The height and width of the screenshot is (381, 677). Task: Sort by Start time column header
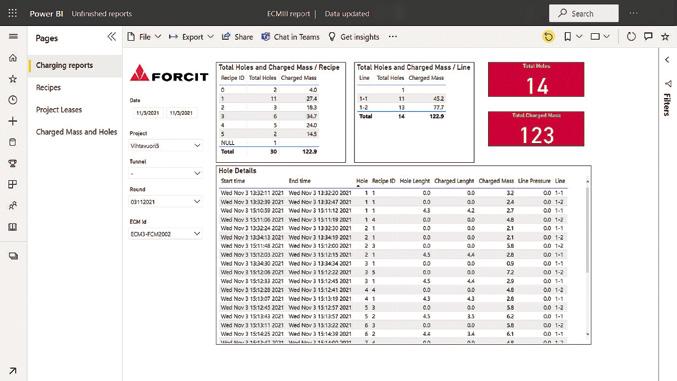[233, 181]
